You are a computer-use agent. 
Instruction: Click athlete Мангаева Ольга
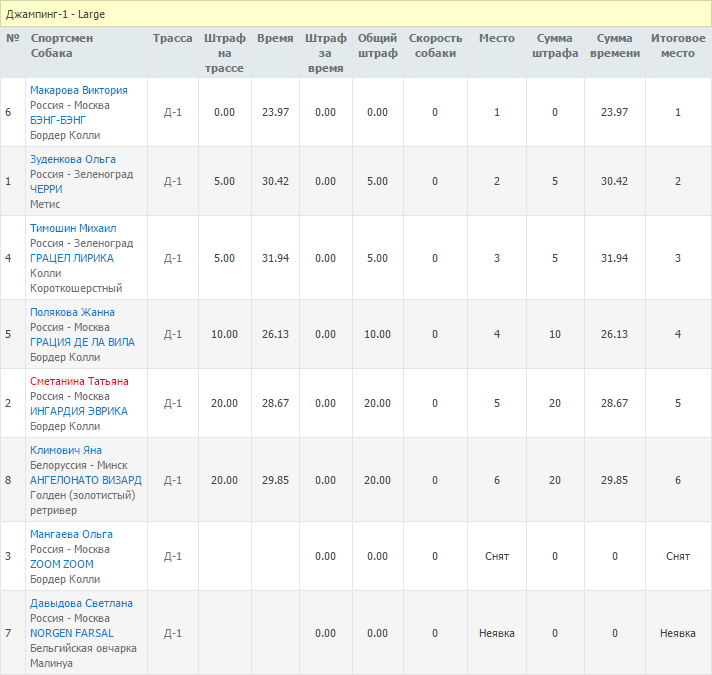[71, 534]
